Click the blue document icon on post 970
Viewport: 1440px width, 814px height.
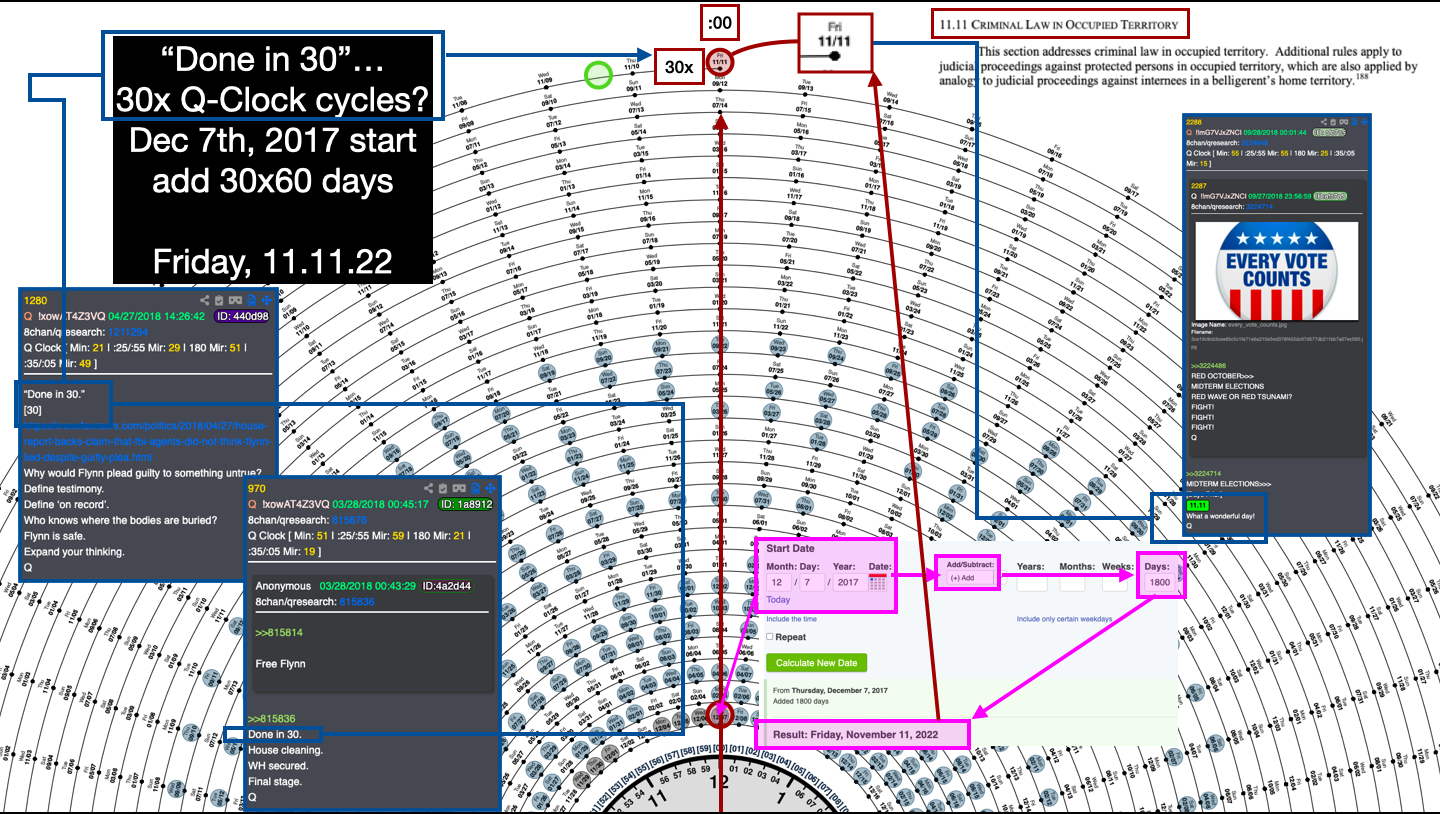[473, 488]
